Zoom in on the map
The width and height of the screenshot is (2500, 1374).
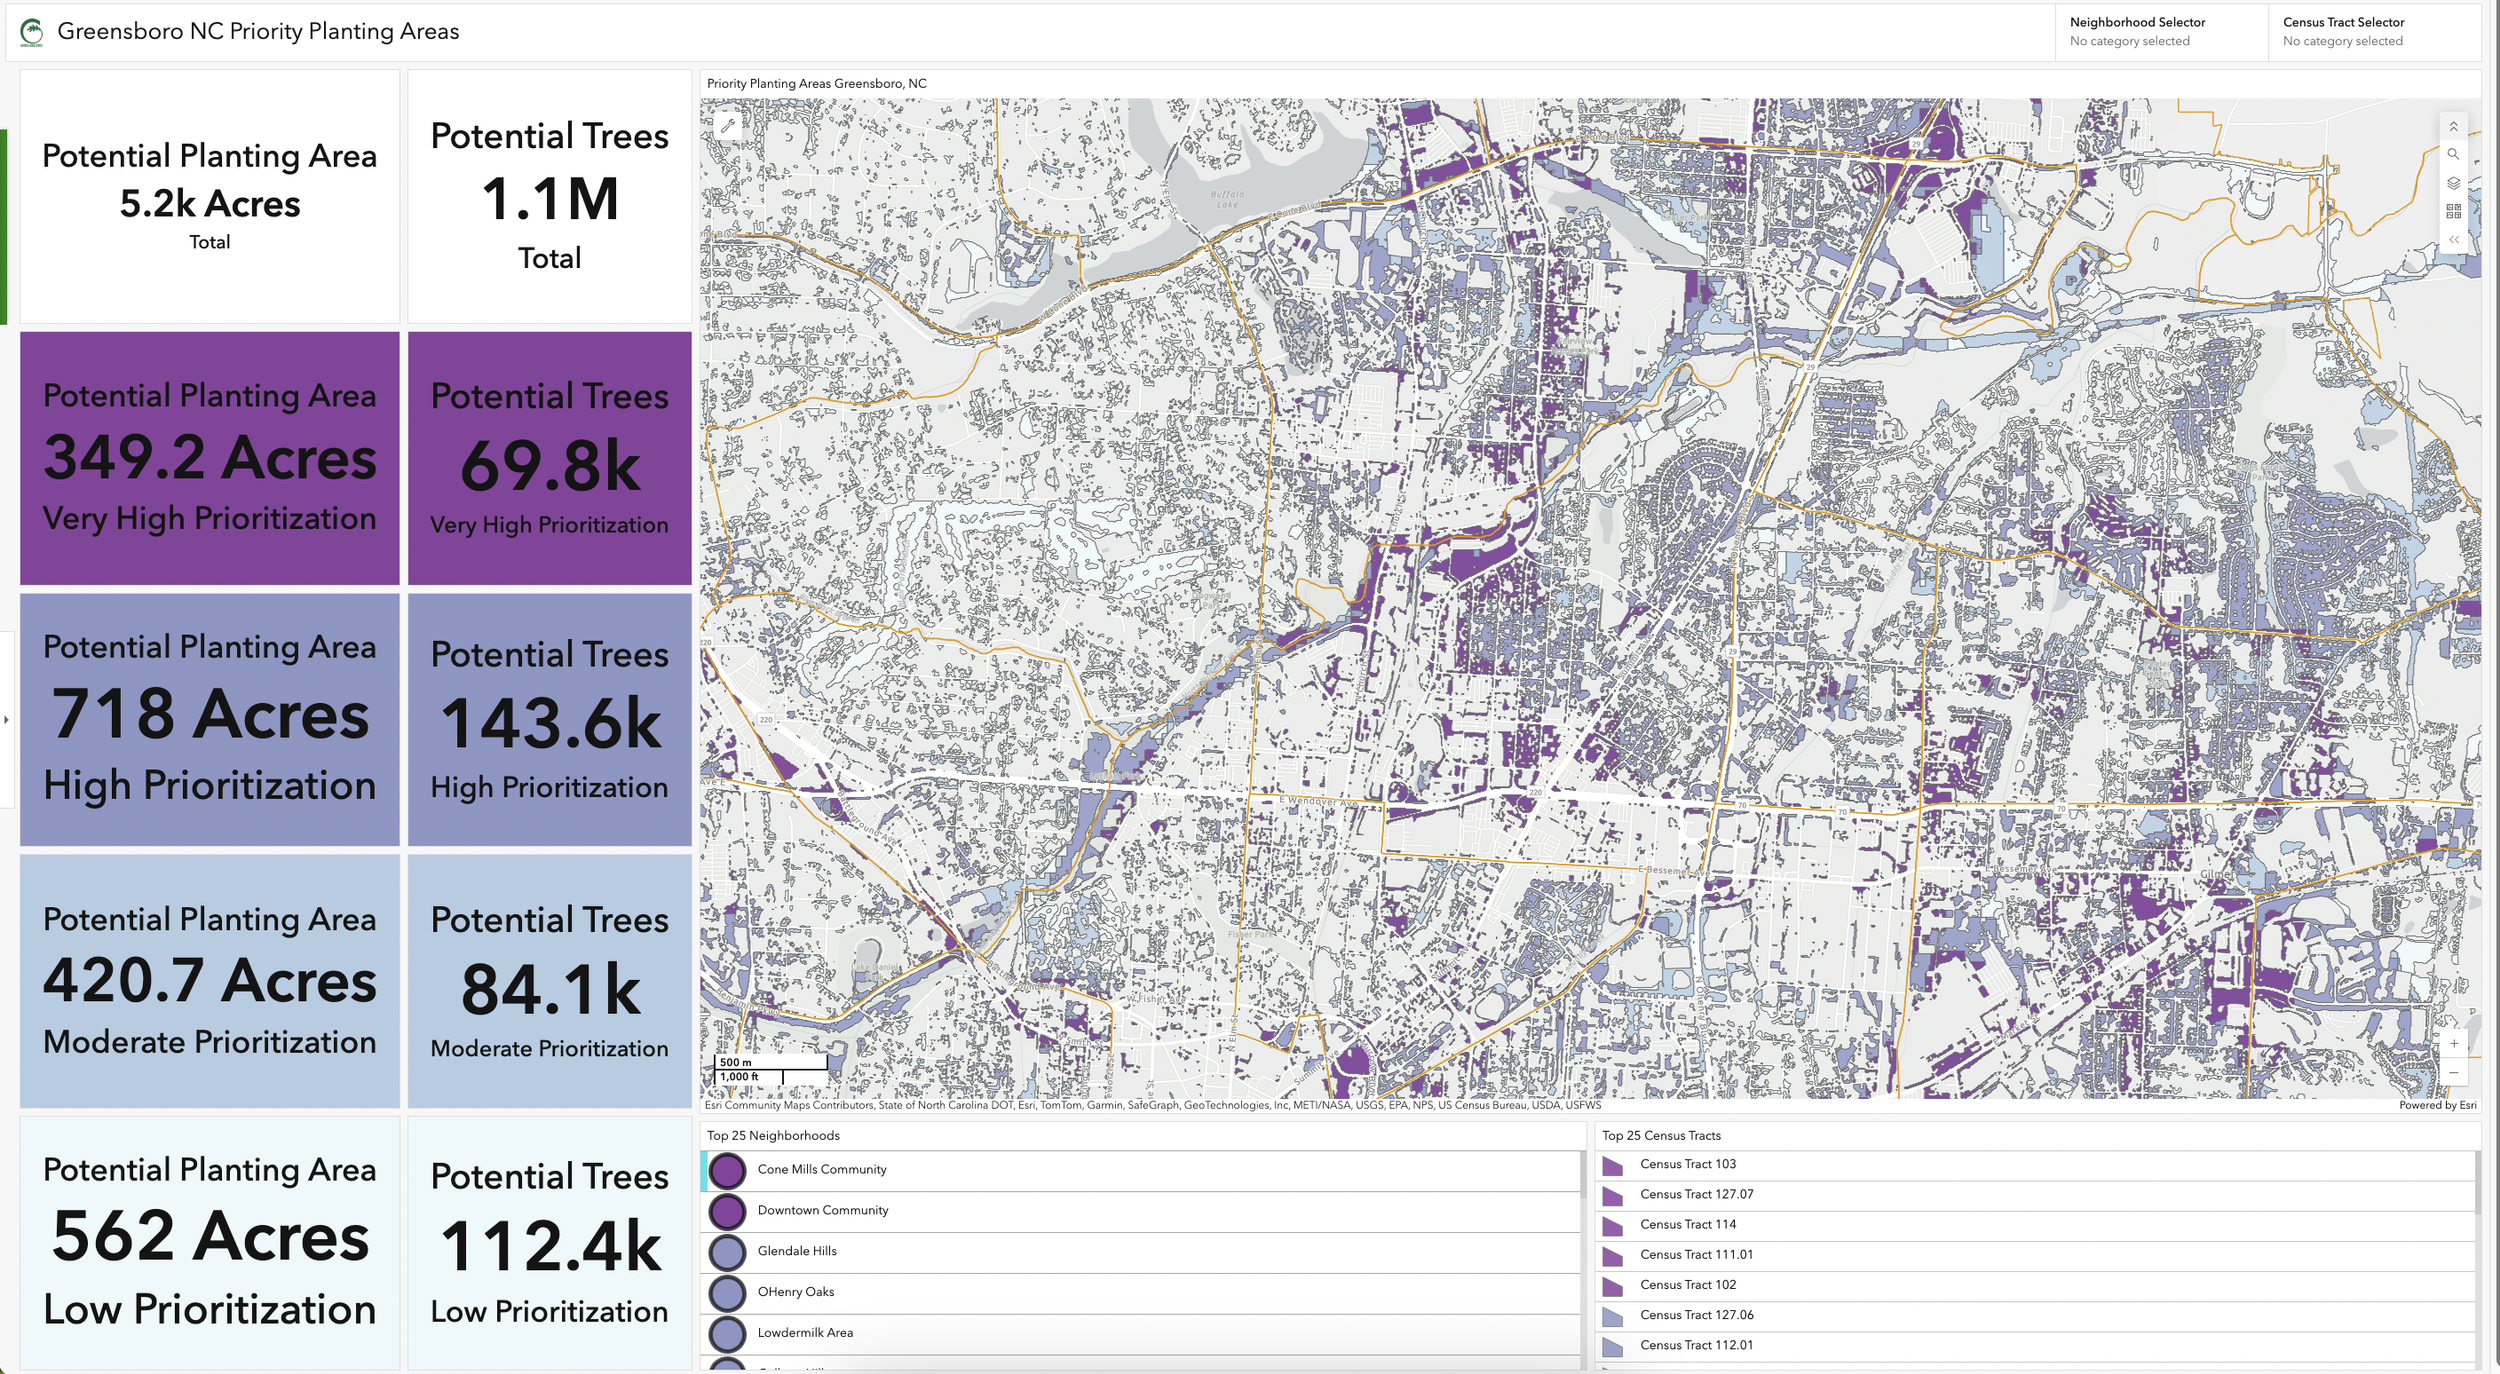[x=2452, y=1043]
